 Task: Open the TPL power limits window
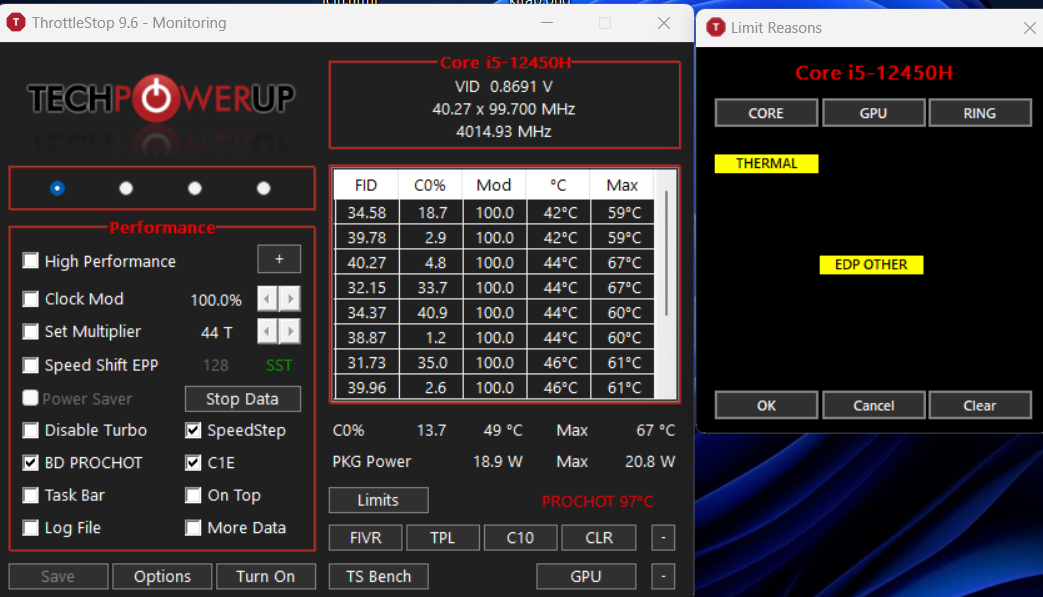tap(442, 538)
